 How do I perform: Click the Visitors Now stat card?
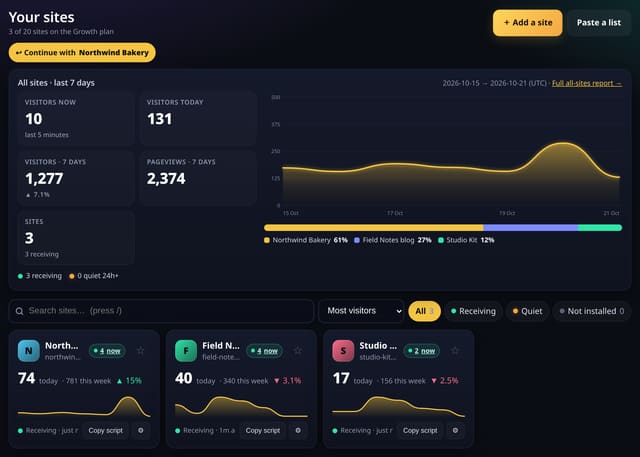click(x=76, y=119)
